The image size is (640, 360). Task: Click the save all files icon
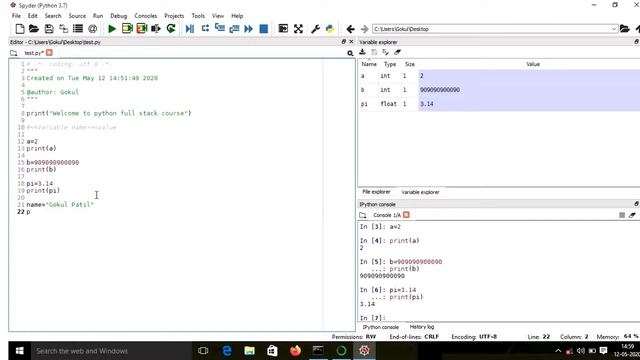pos(64,29)
